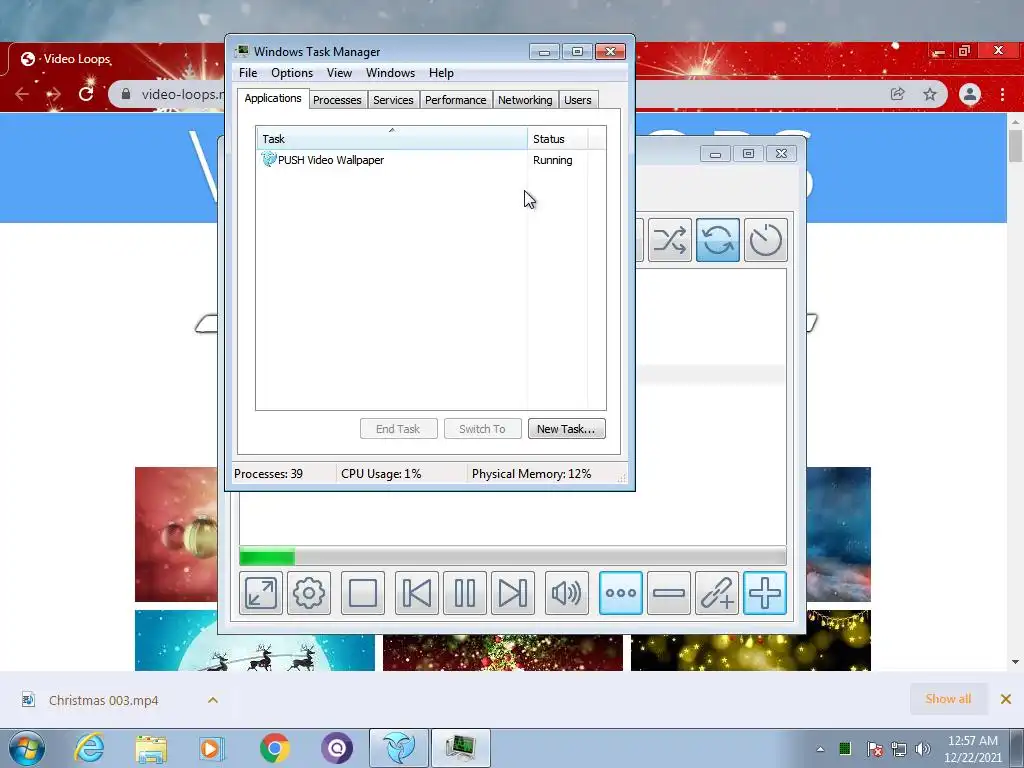The width and height of the screenshot is (1024, 768).
Task: Select the Applications tab
Action: 273,99
